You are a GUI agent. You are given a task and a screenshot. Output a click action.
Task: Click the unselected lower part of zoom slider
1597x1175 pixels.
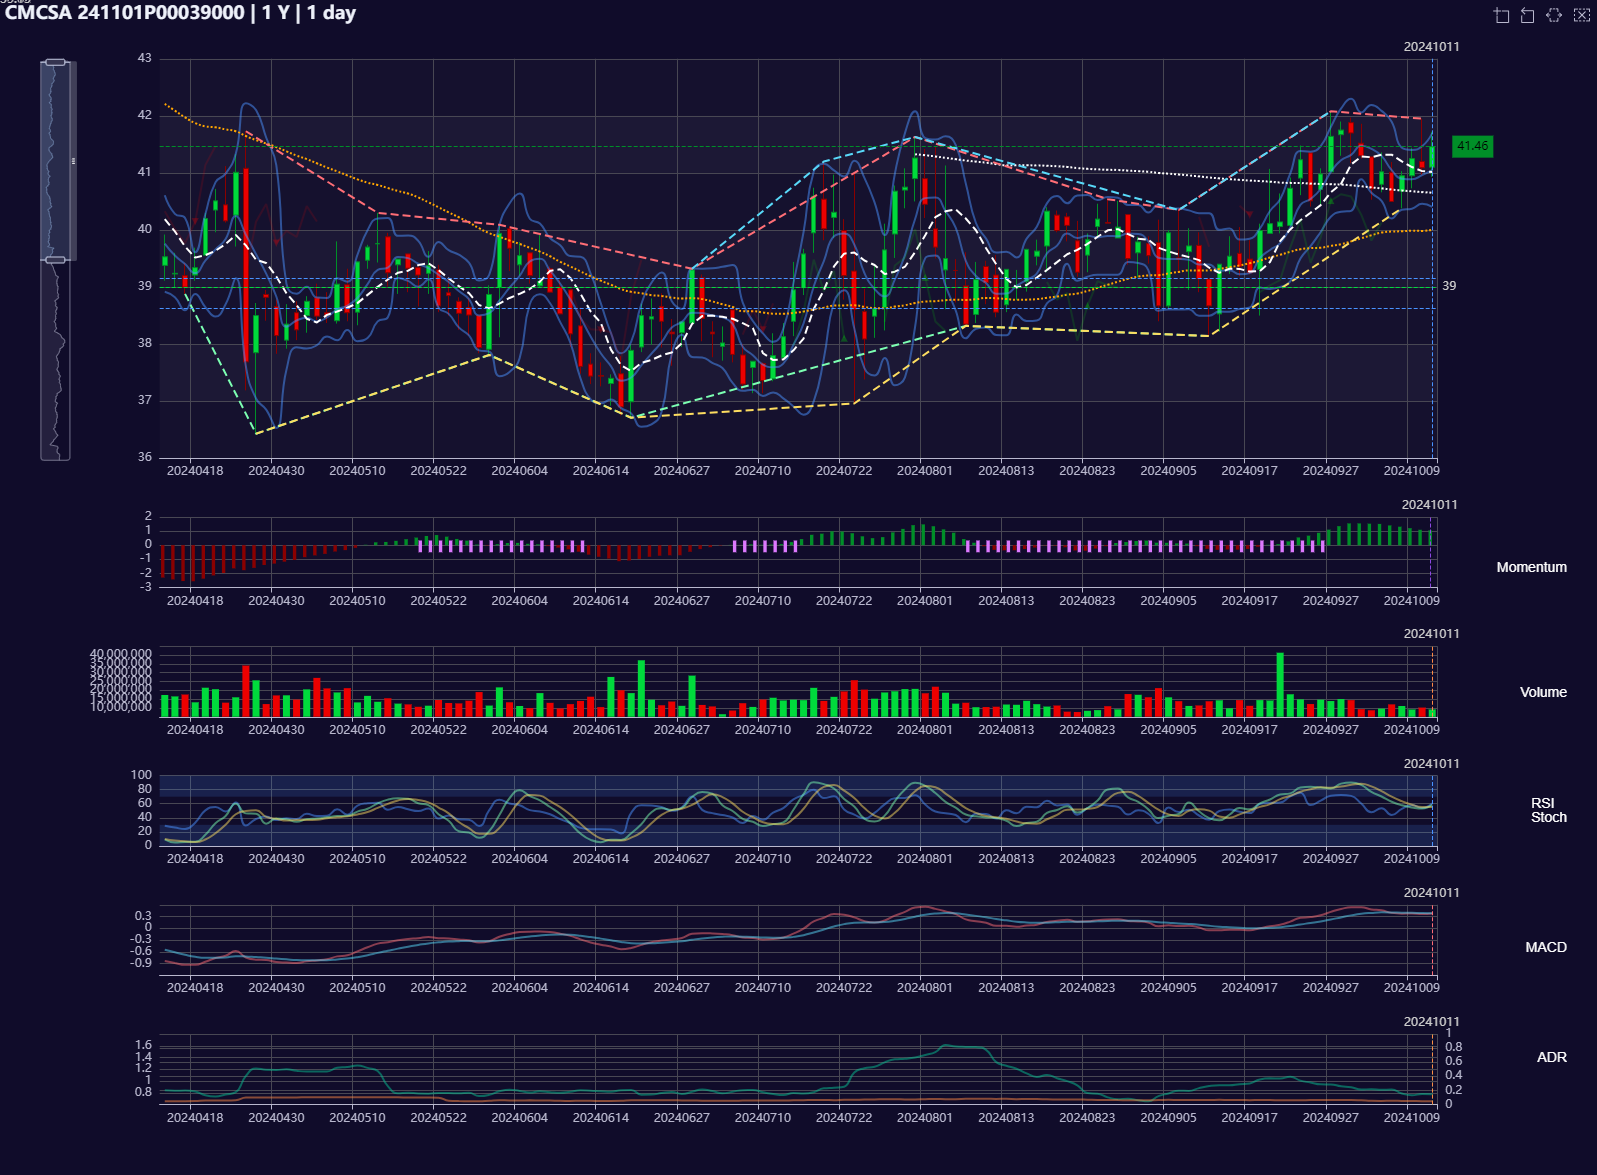(56, 360)
